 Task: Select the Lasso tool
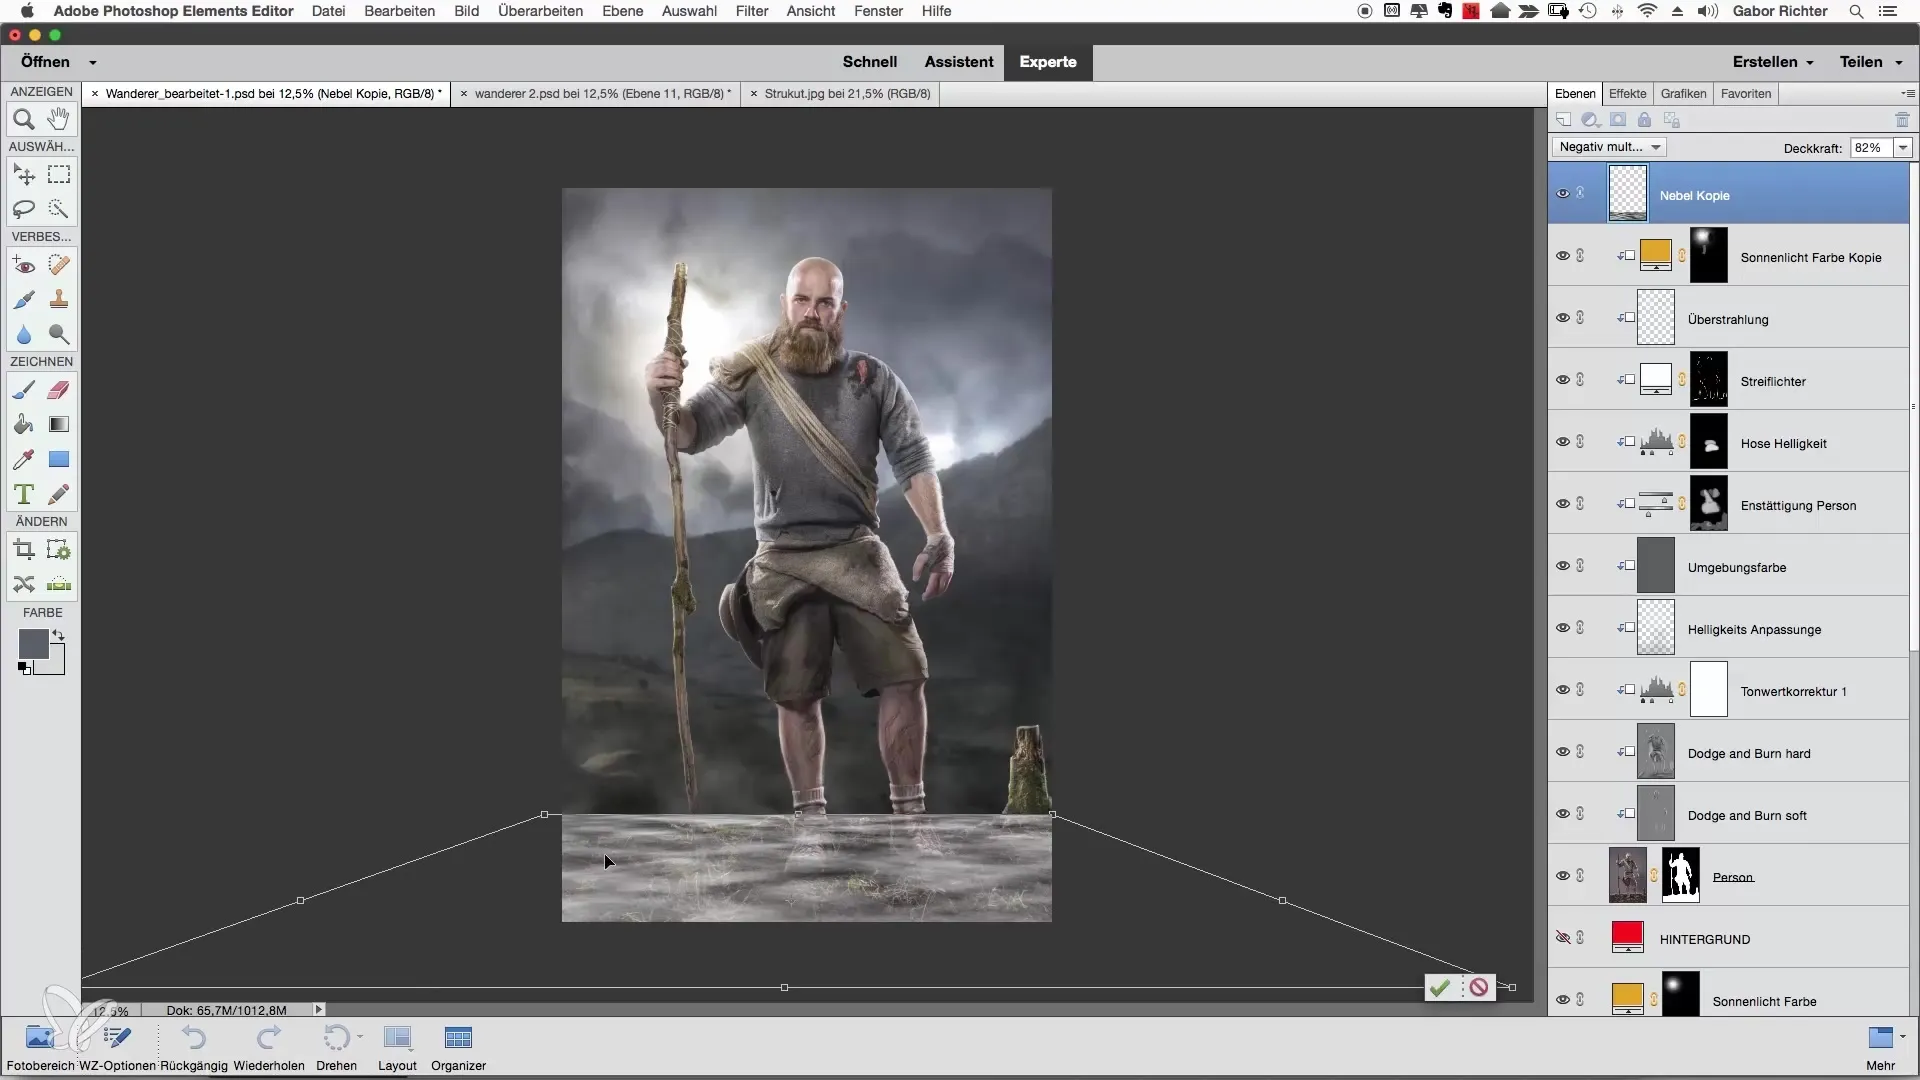pyautogui.click(x=24, y=209)
